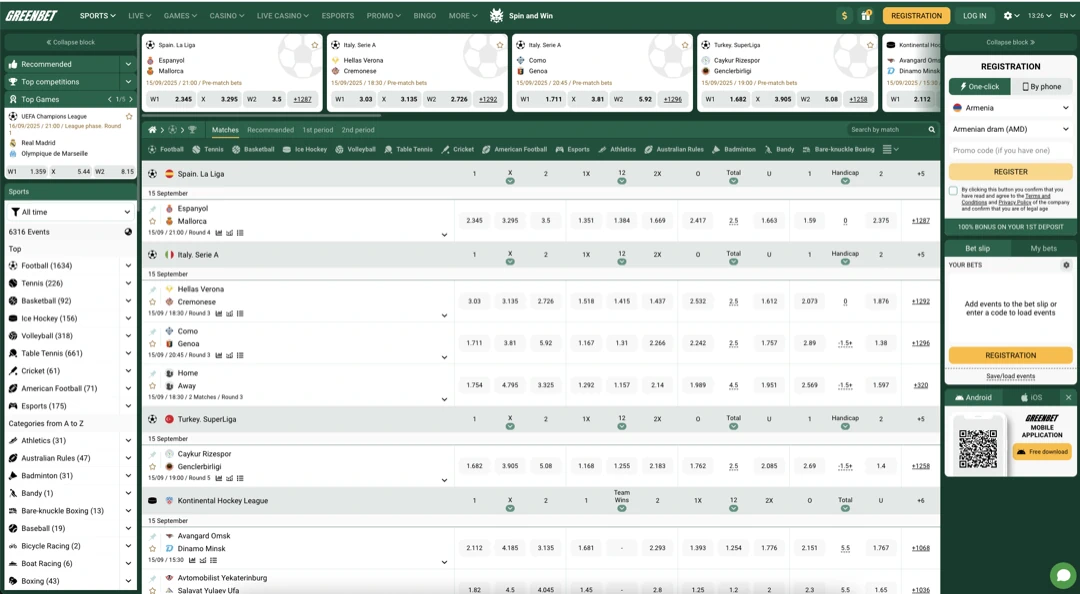The height and width of the screenshot is (594, 1080).
Task: Select the Tennis sport filter icon
Action: pos(196,150)
